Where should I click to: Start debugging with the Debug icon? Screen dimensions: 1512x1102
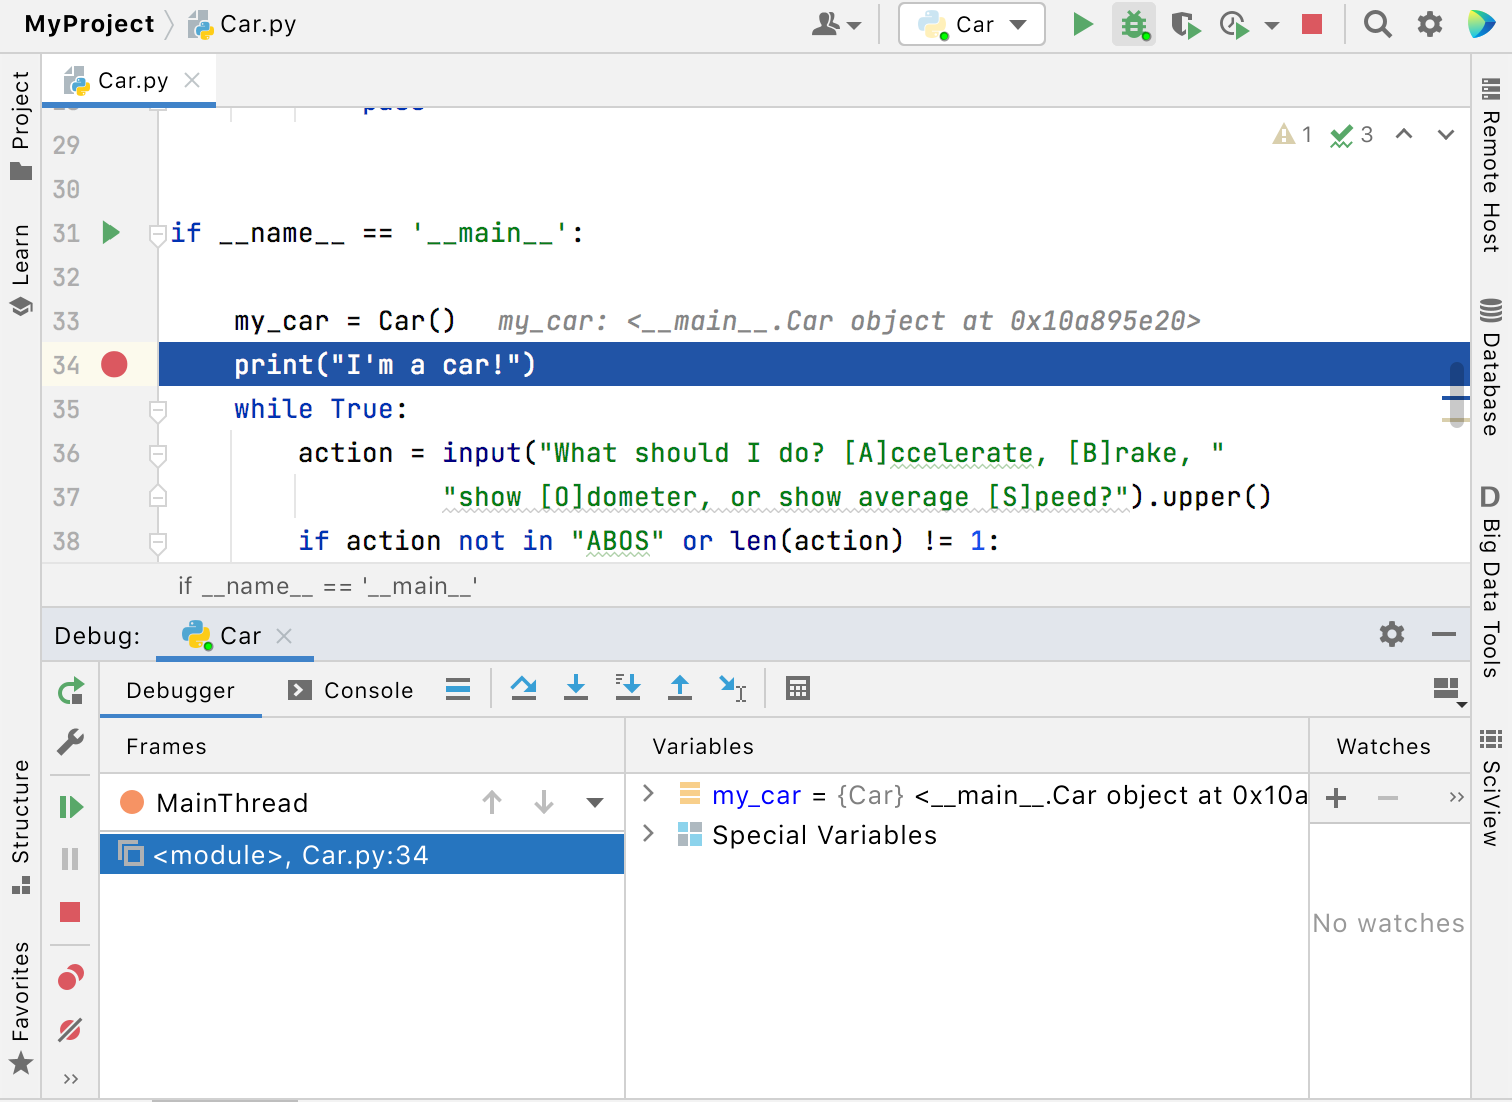(x=1133, y=24)
